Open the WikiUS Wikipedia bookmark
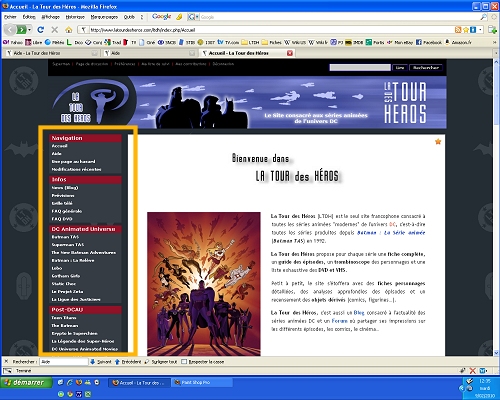The height and width of the screenshot is (400, 500). (295, 42)
